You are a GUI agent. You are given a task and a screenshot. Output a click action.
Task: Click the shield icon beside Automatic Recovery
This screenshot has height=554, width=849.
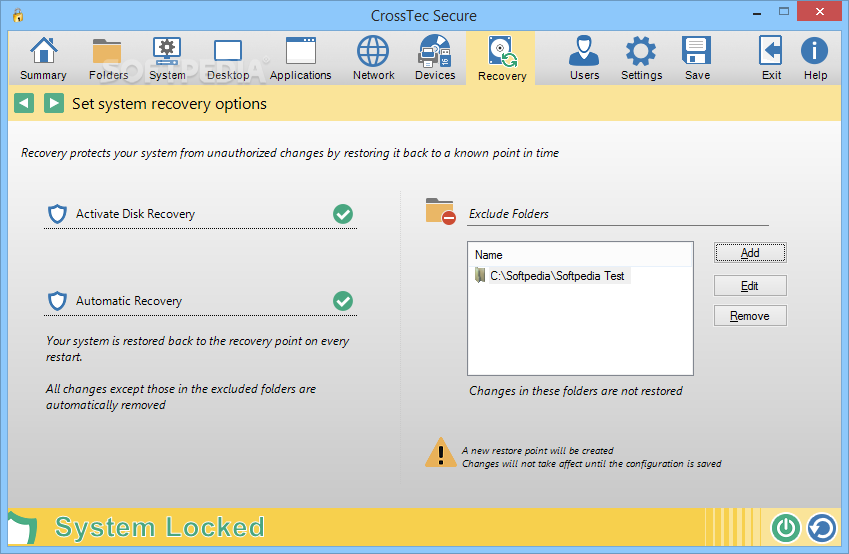(57, 301)
